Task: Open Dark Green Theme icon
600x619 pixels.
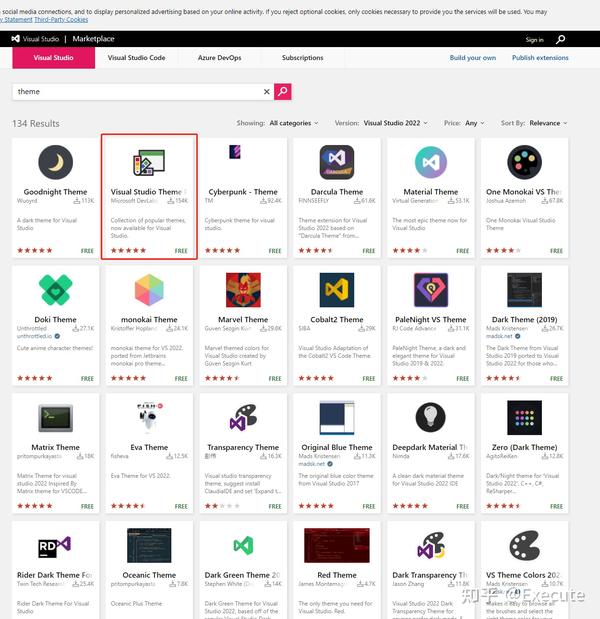Action: pyautogui.click(x=243, y=546)
